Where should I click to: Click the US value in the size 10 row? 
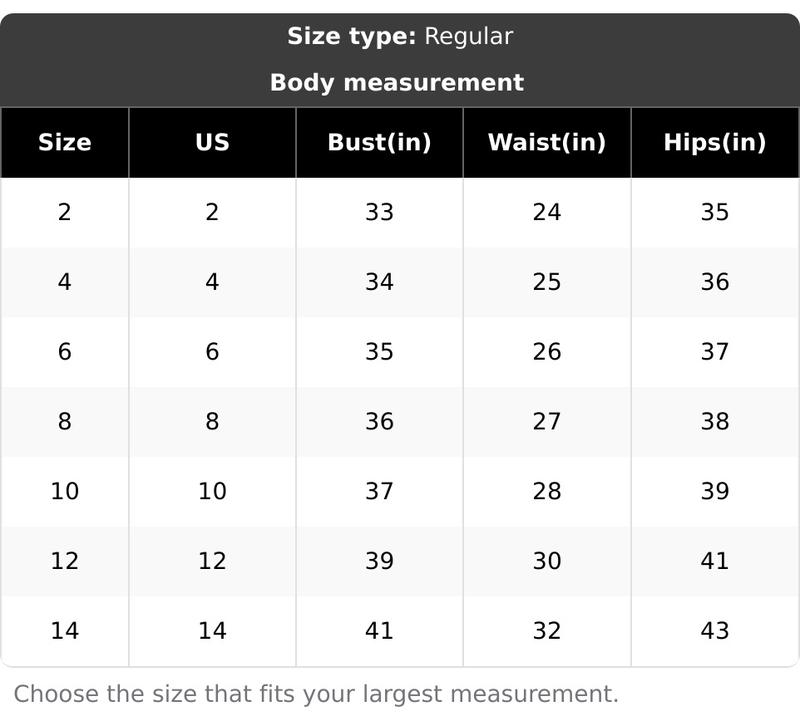click(x=212, y=492)
